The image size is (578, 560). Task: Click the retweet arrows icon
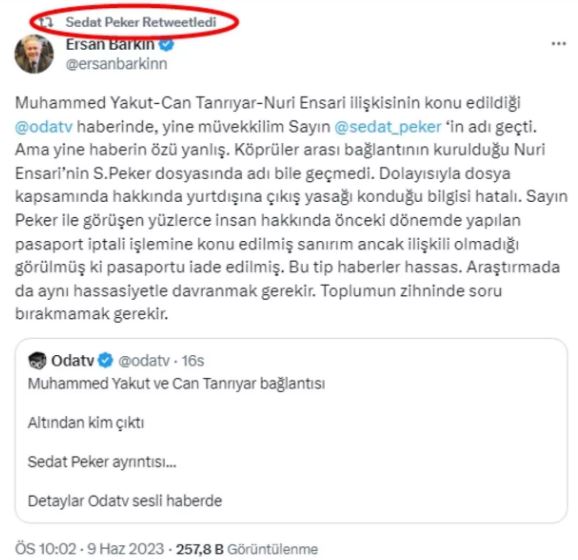point(46,22)
